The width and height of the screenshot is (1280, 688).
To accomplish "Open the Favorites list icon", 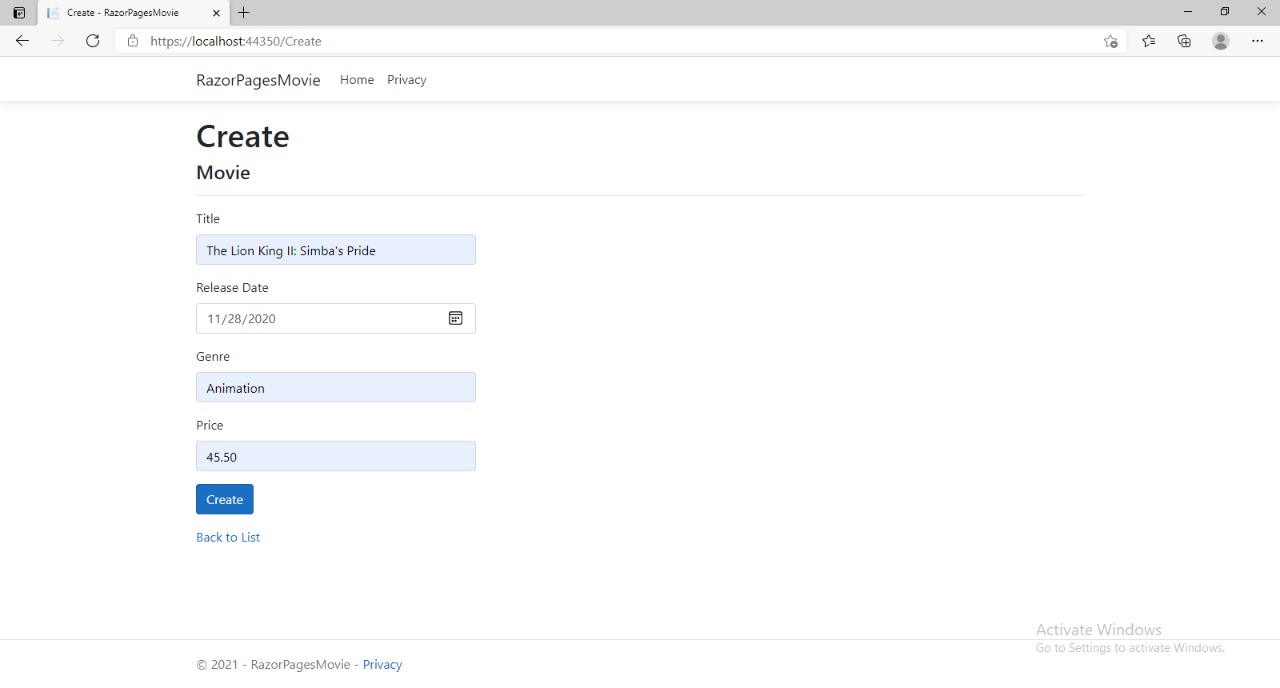I will [1148, 41].
